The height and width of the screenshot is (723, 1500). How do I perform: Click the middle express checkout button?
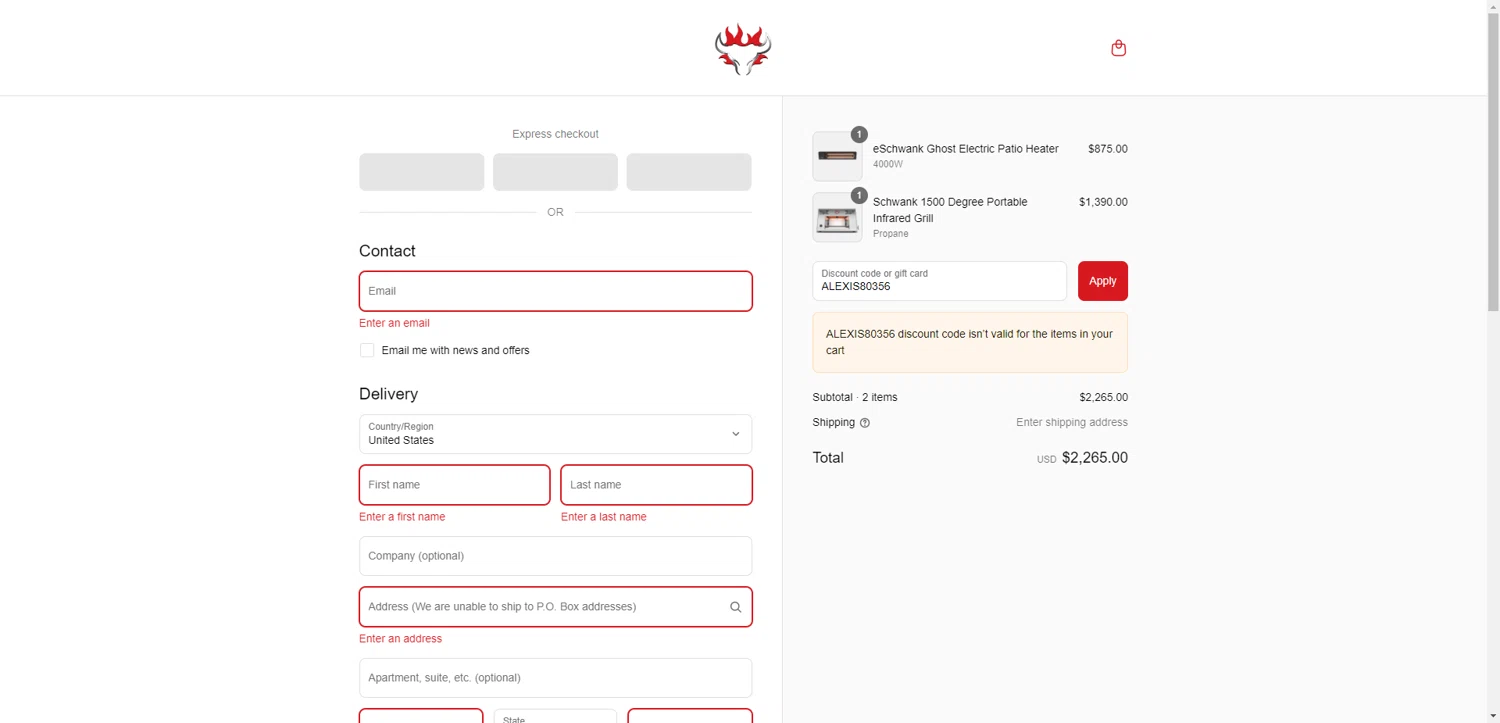[x=555, y=172]
